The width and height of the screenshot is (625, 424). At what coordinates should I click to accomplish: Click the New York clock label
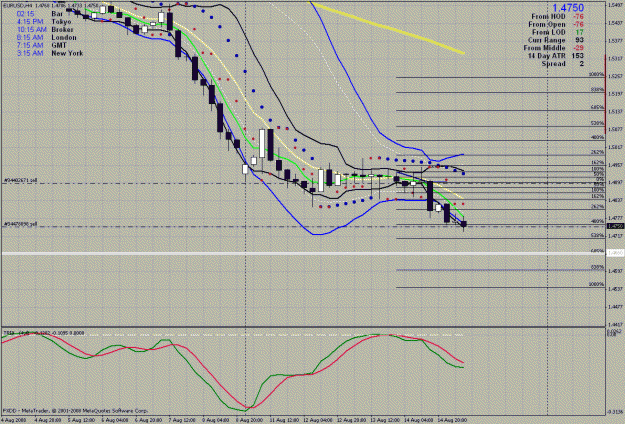[x=67, y=53]
